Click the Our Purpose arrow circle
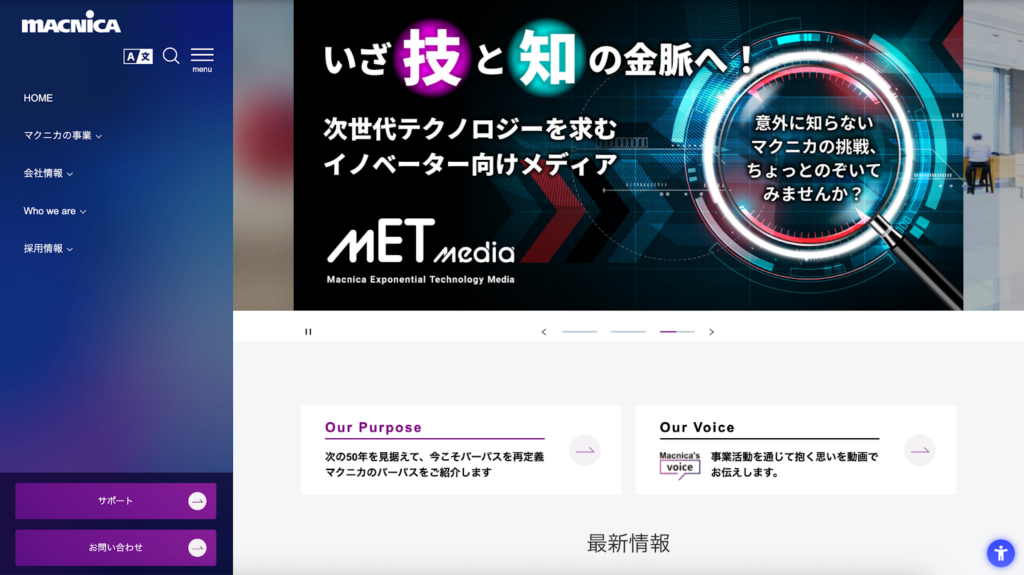This screenshot has width=1024, height=575. click(585, 450)
